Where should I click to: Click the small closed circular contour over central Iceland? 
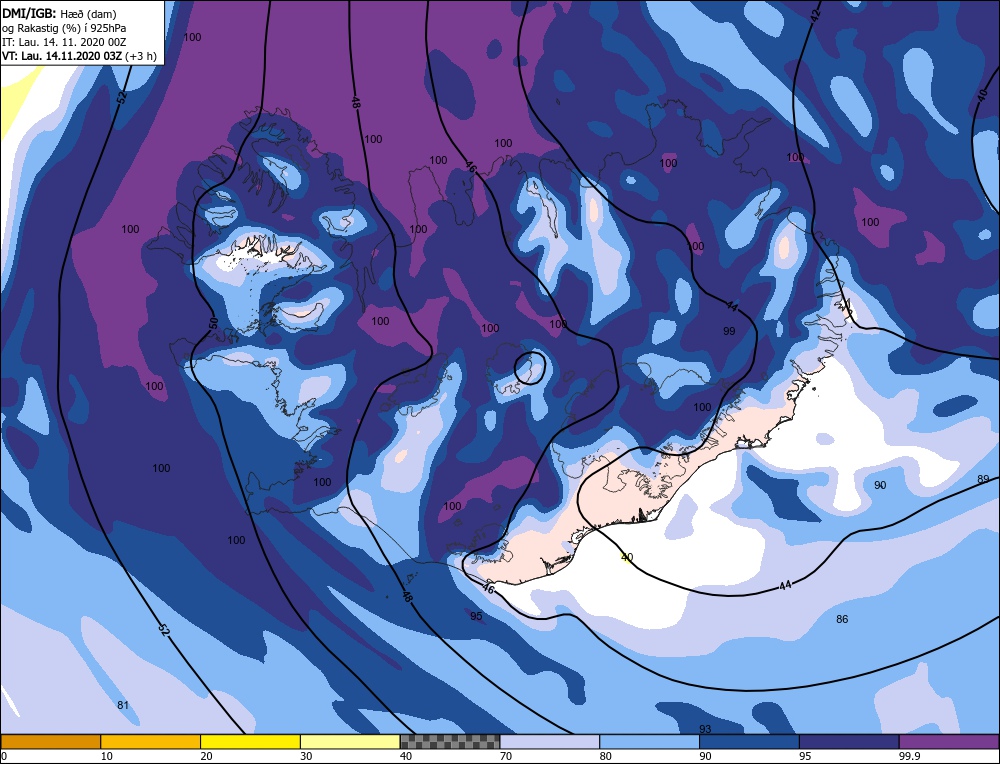(x=529, y=368)
